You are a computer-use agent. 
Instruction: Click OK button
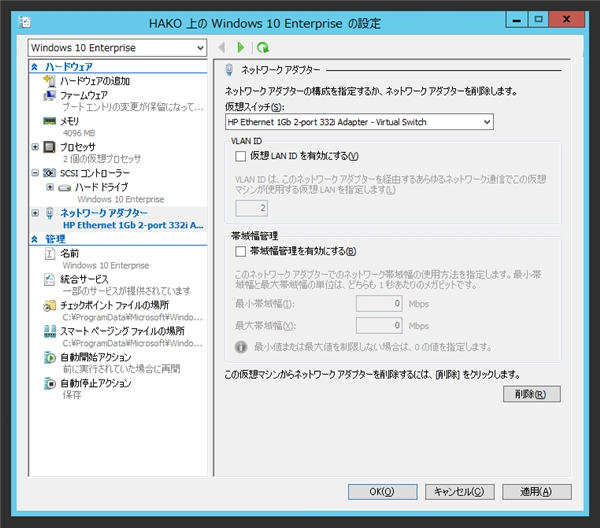(x=382, y=492)
